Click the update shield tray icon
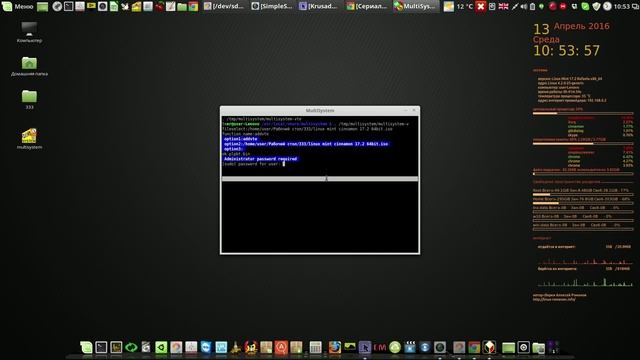 596,6
